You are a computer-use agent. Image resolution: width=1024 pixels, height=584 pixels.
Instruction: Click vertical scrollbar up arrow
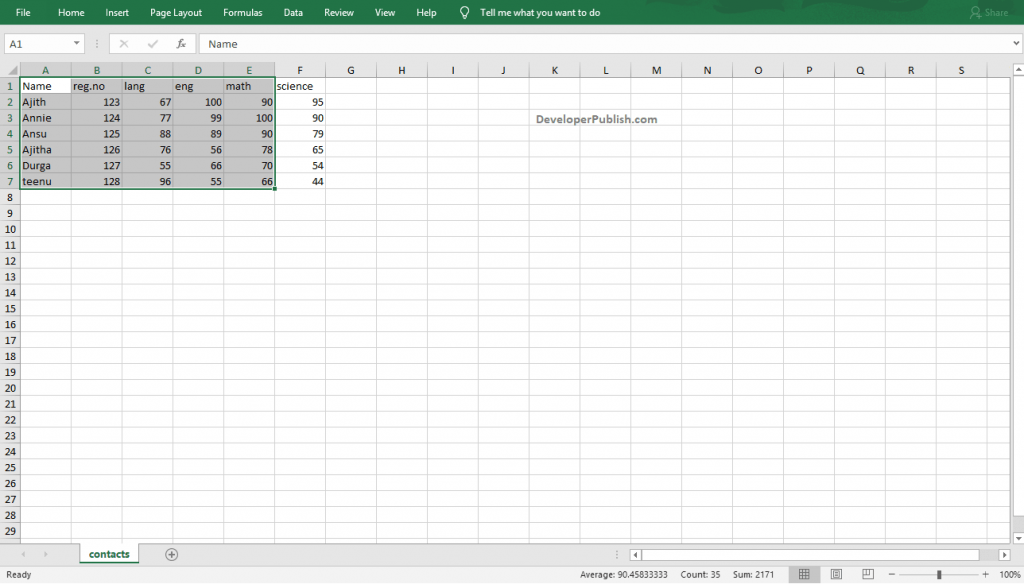(1017, 69)
